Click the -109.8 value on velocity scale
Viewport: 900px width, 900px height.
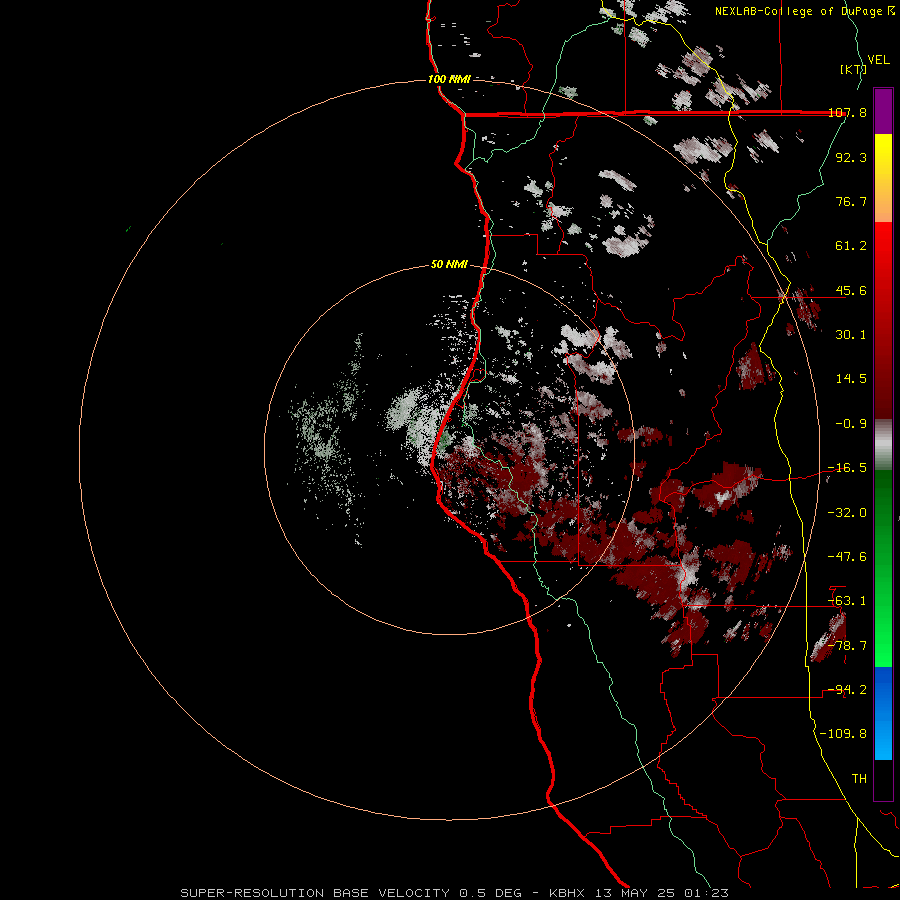pos(843,734)
